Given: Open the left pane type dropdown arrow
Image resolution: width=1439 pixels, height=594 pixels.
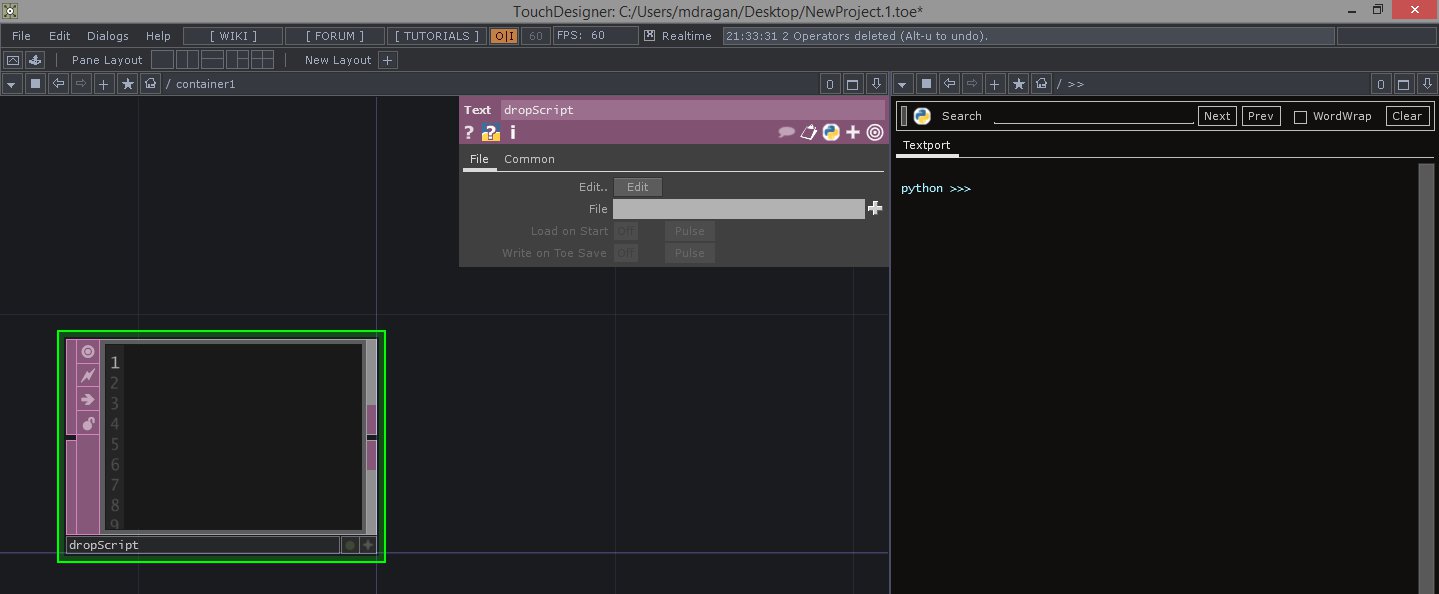Looking at the screenshot, I should coord(11,84).
